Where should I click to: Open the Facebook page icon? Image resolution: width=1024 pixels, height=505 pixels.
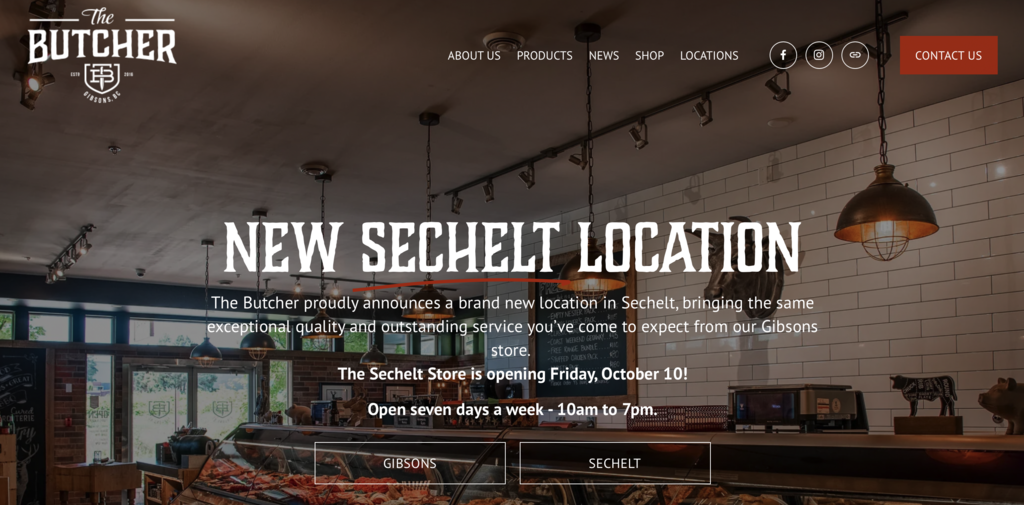783,55
